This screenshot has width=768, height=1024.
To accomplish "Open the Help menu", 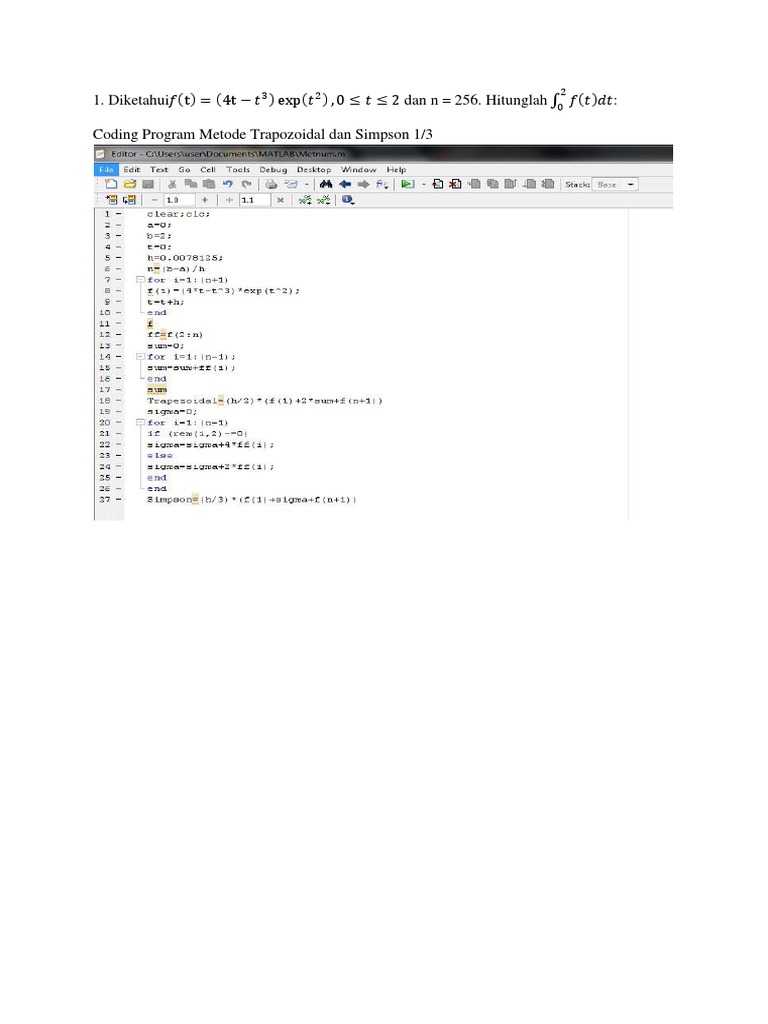I will [398, 170].
